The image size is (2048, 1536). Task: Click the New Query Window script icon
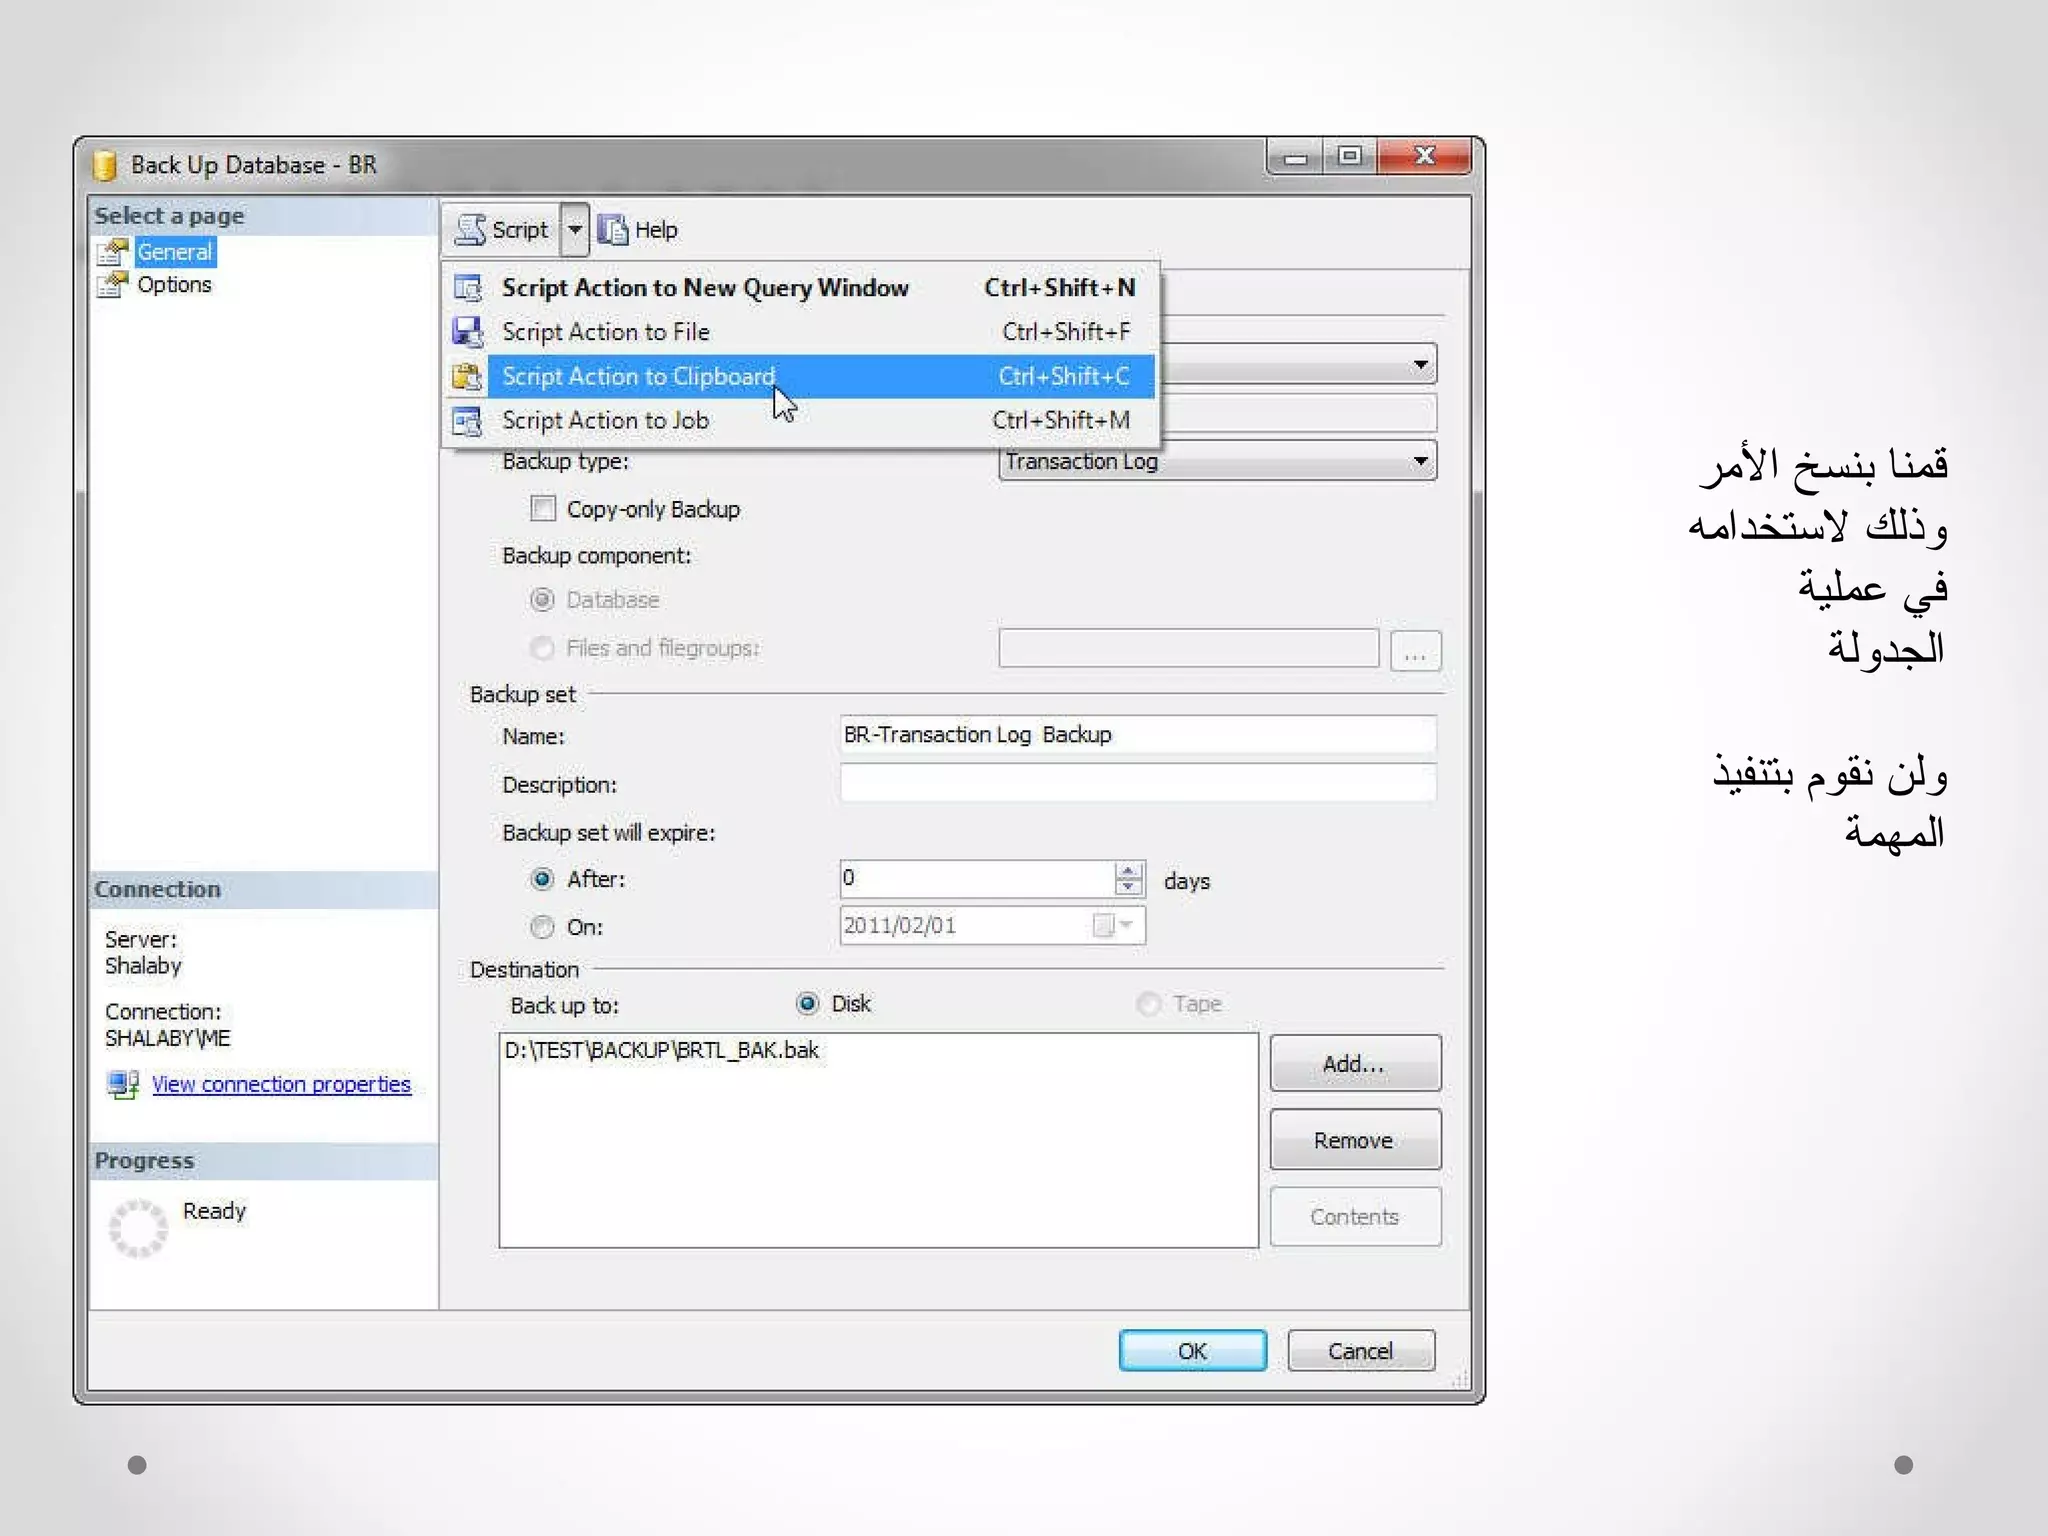coord(467,288)
